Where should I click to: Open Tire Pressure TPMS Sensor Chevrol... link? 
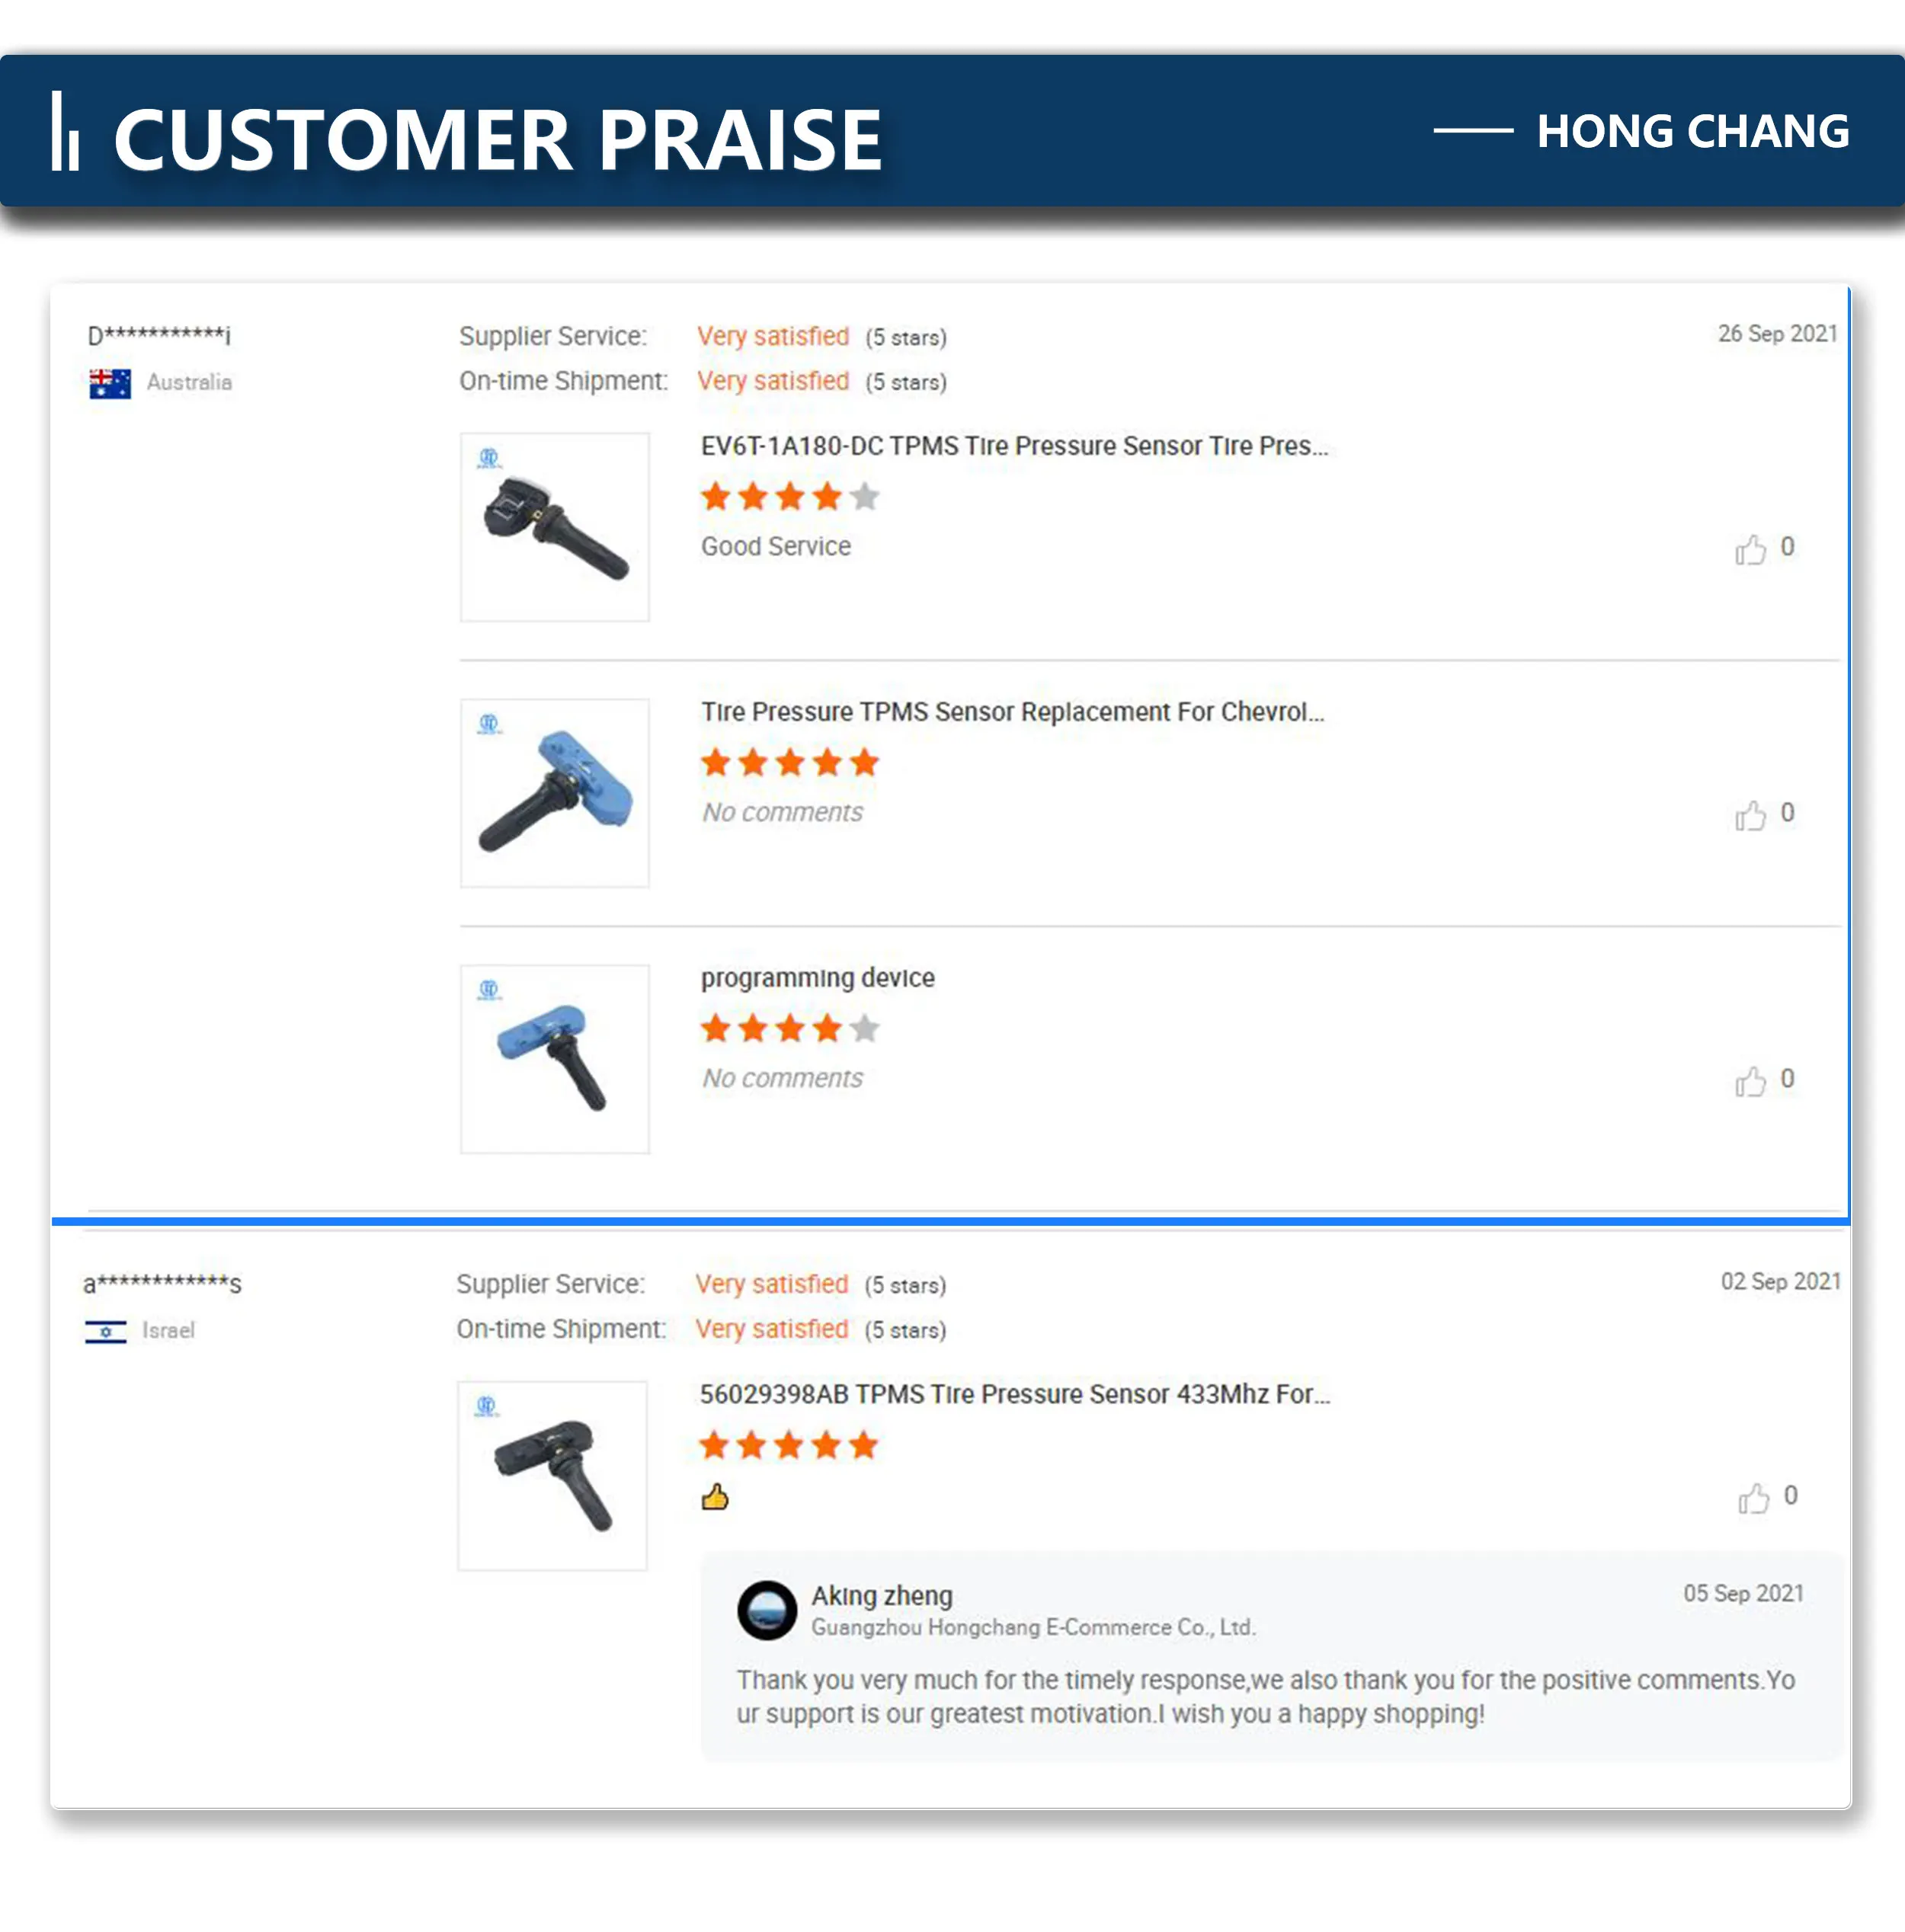pyautogui.click(x=1012, y=712)
